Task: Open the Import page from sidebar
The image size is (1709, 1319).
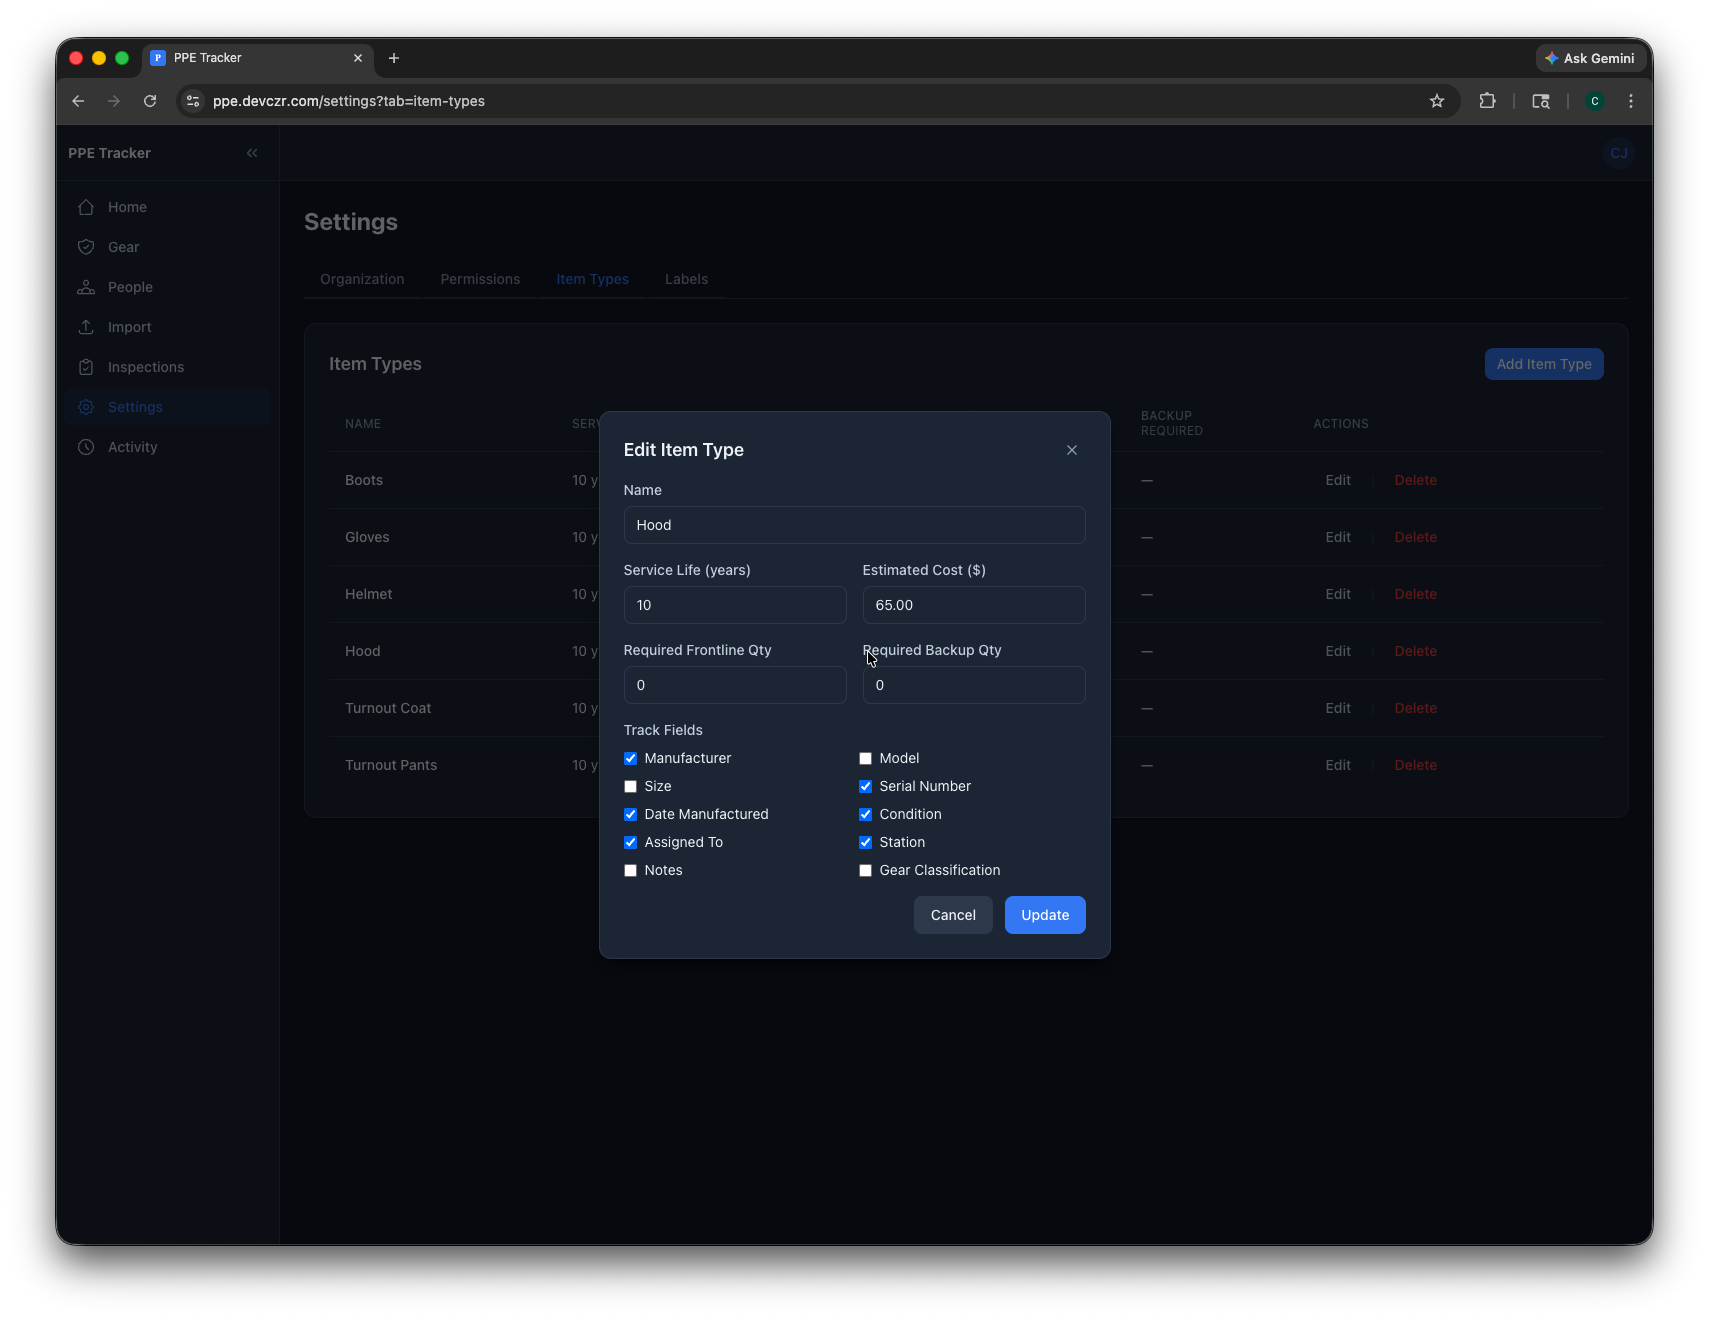Action: 129,327
